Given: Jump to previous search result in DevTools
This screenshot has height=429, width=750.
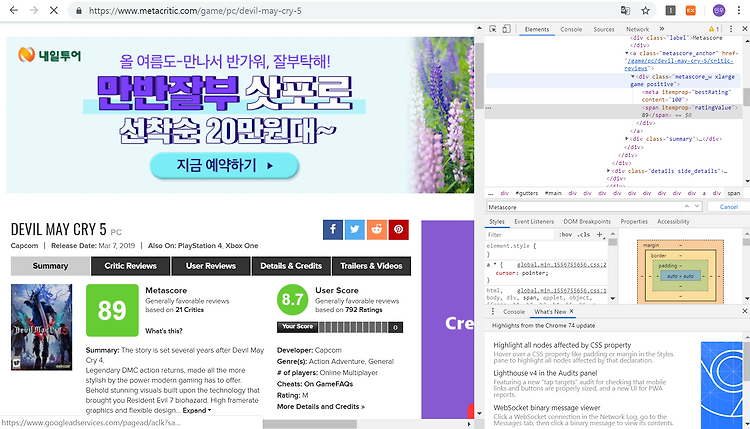Looking at the screenshot, I should point(687,206).
